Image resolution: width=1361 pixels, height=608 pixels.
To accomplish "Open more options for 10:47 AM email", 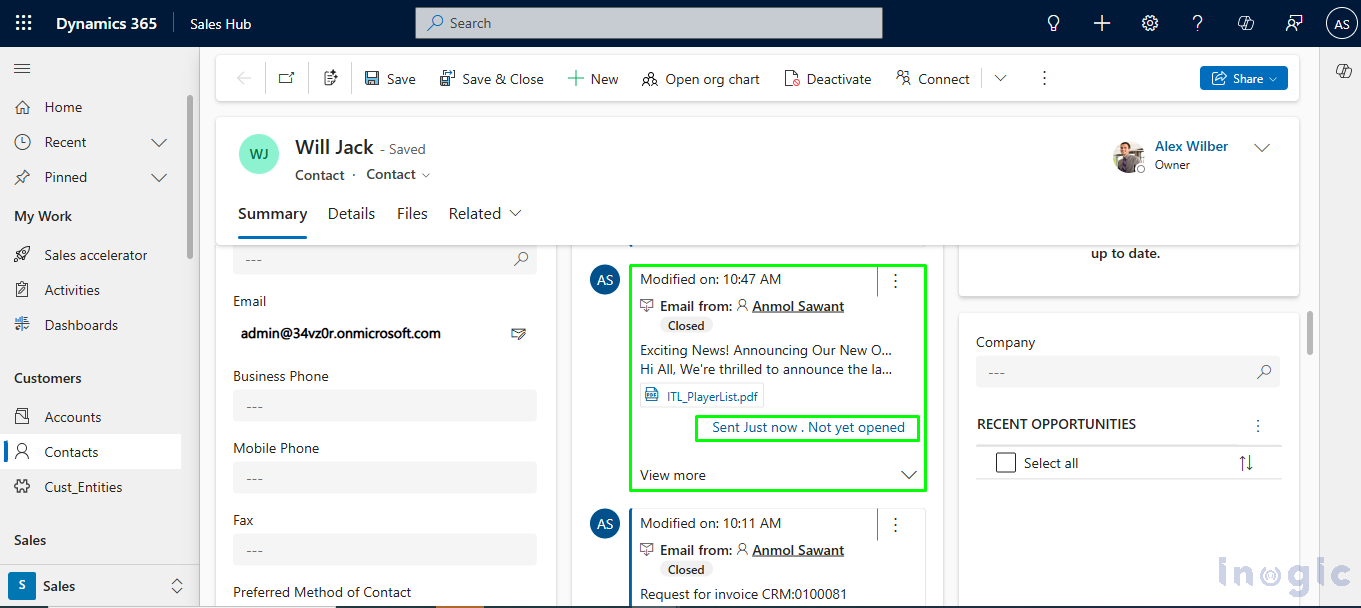I will [x=895, y=281].
